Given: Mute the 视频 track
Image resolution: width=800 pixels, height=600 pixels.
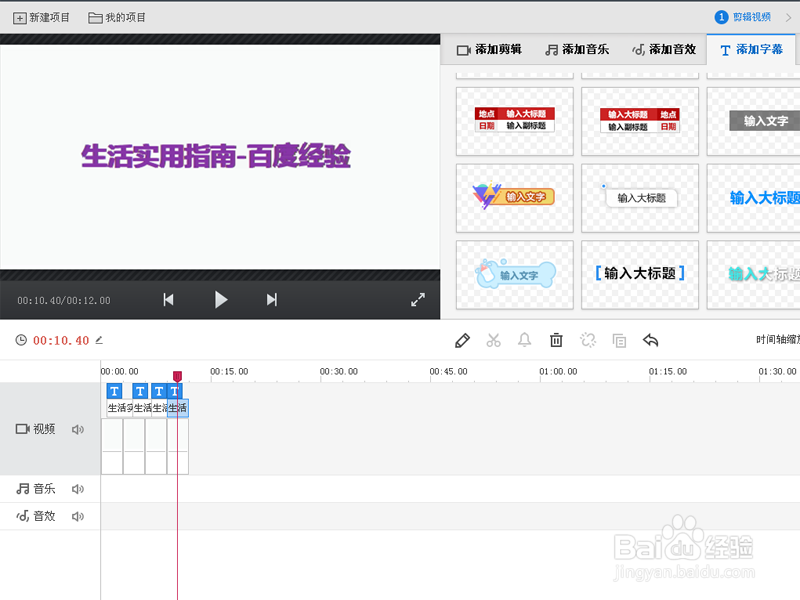Looking at the screenshot, I should 78,430.
